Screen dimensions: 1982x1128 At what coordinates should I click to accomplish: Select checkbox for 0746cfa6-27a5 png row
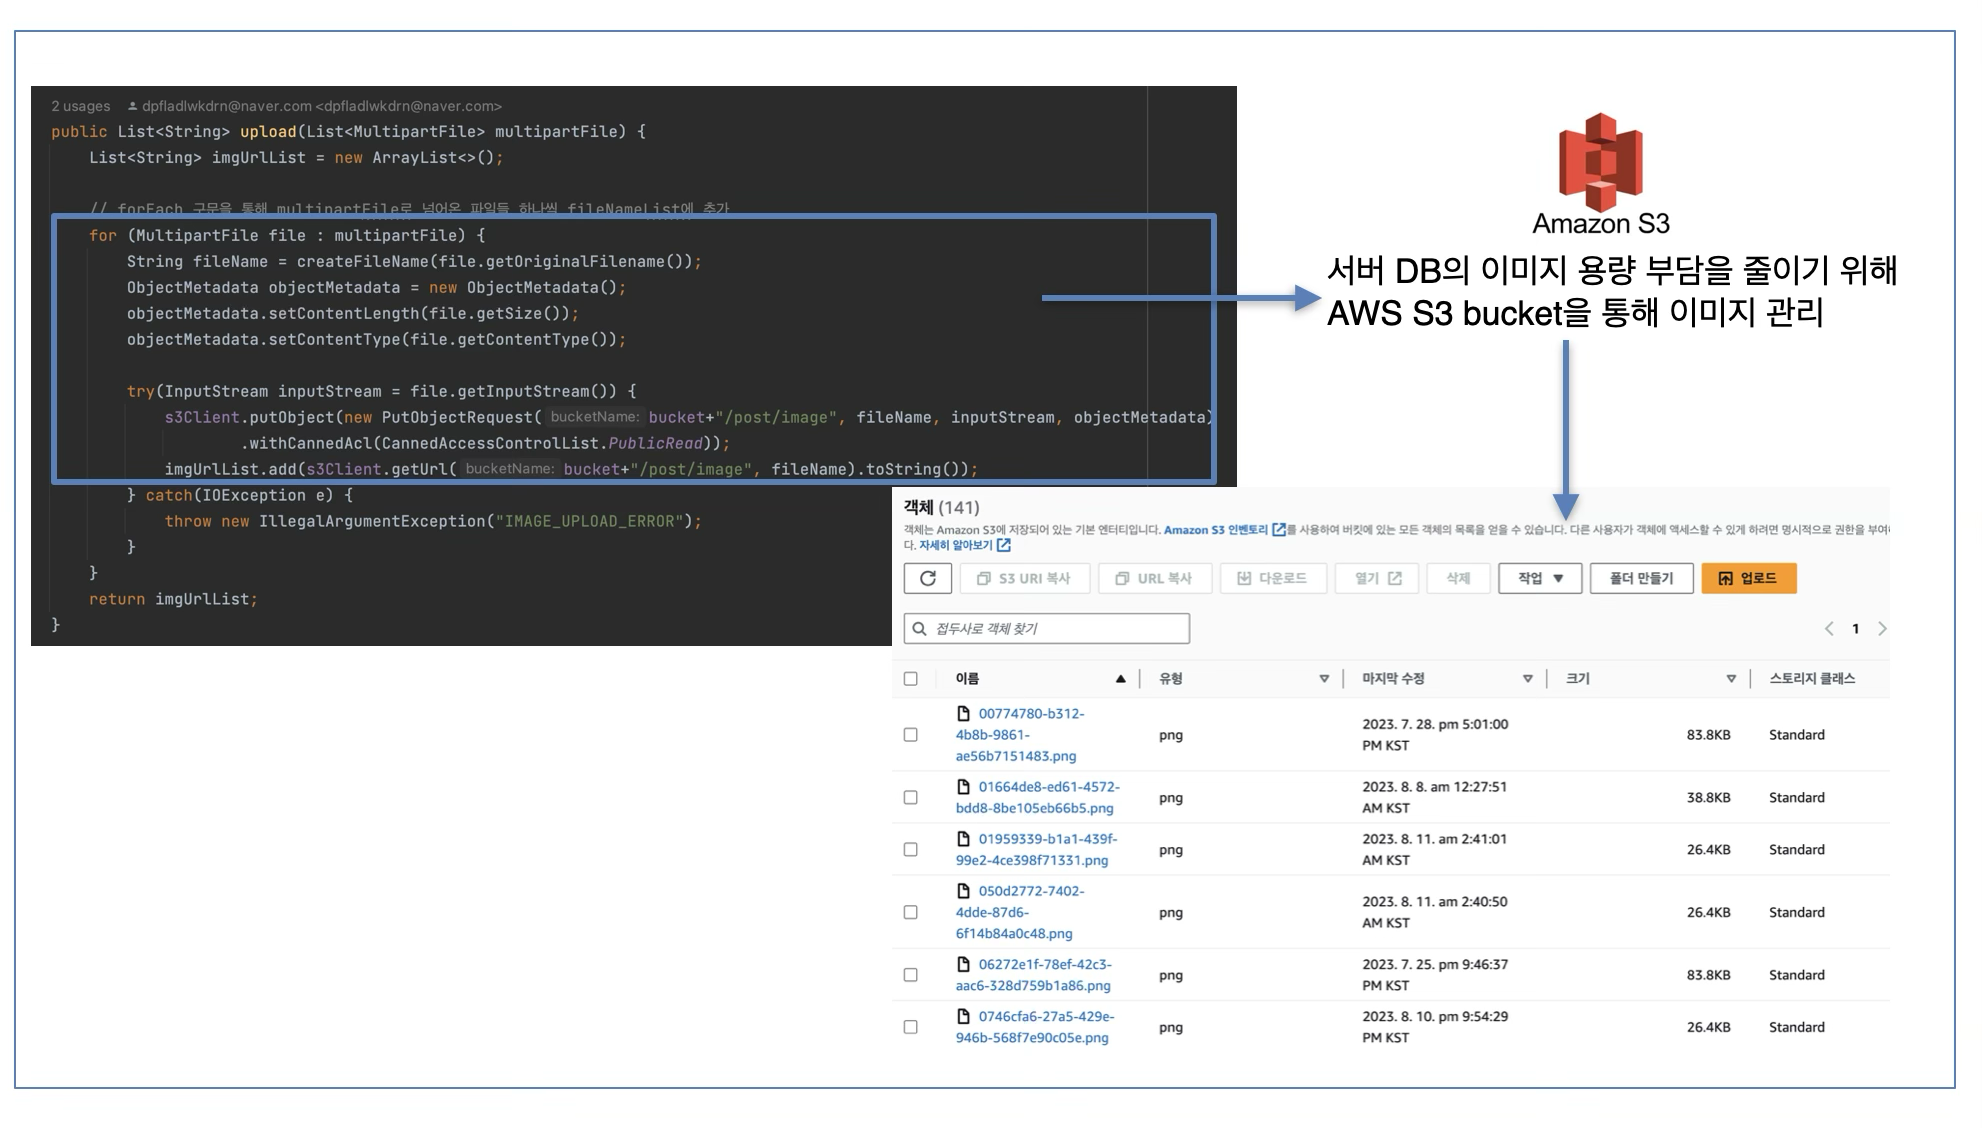[910, 1027]
